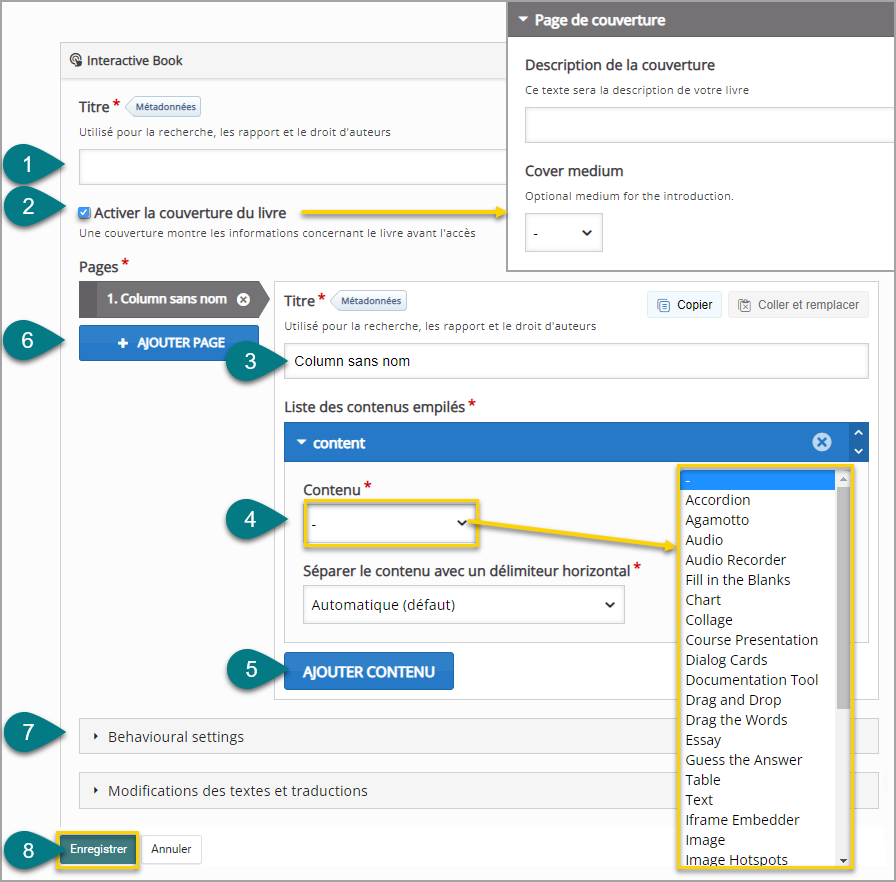Click the Copier clipboard button

[x=685, y=305]
